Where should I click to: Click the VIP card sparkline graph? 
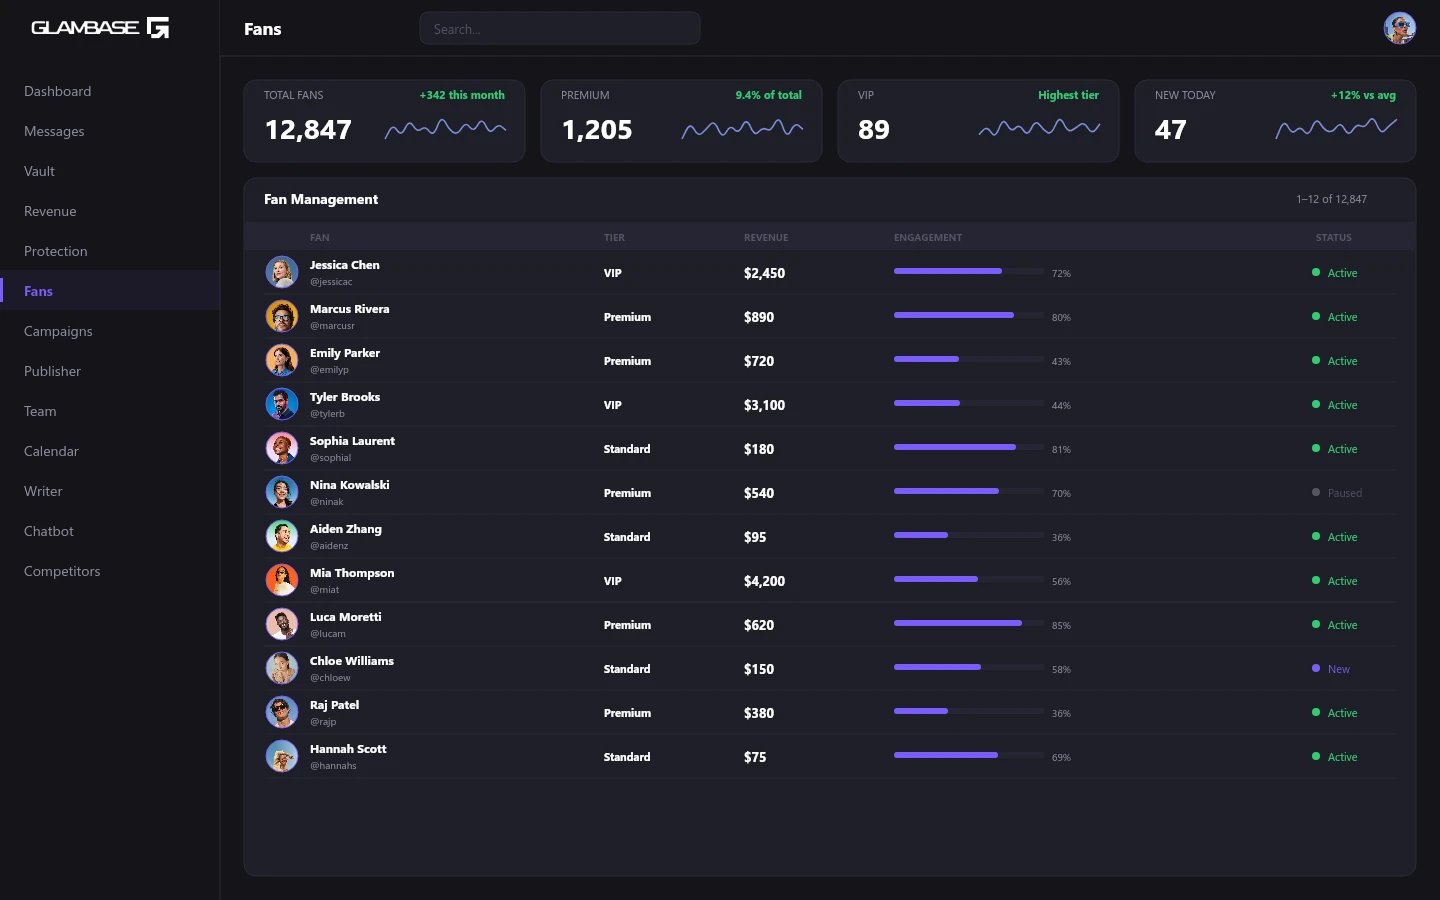1039,129
